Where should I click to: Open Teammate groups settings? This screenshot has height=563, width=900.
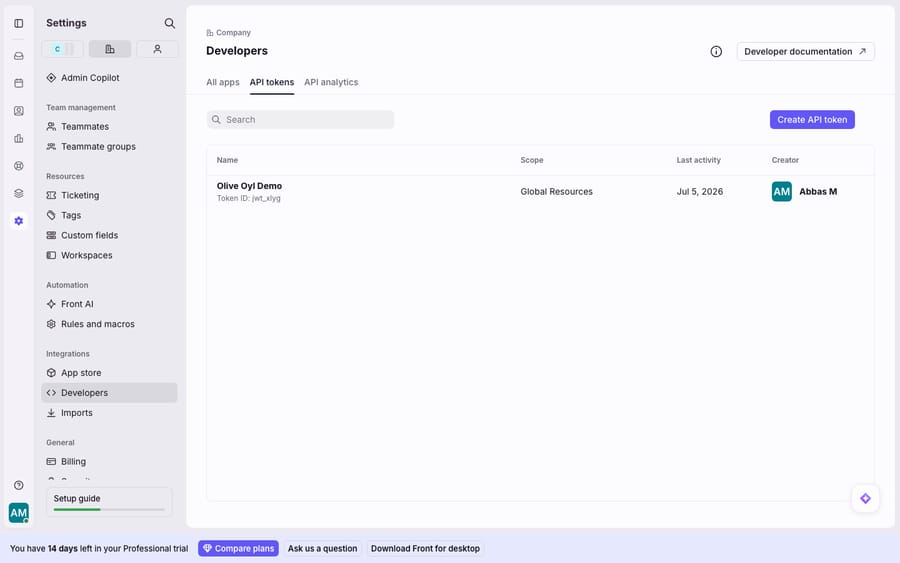(x=109, y=146)
